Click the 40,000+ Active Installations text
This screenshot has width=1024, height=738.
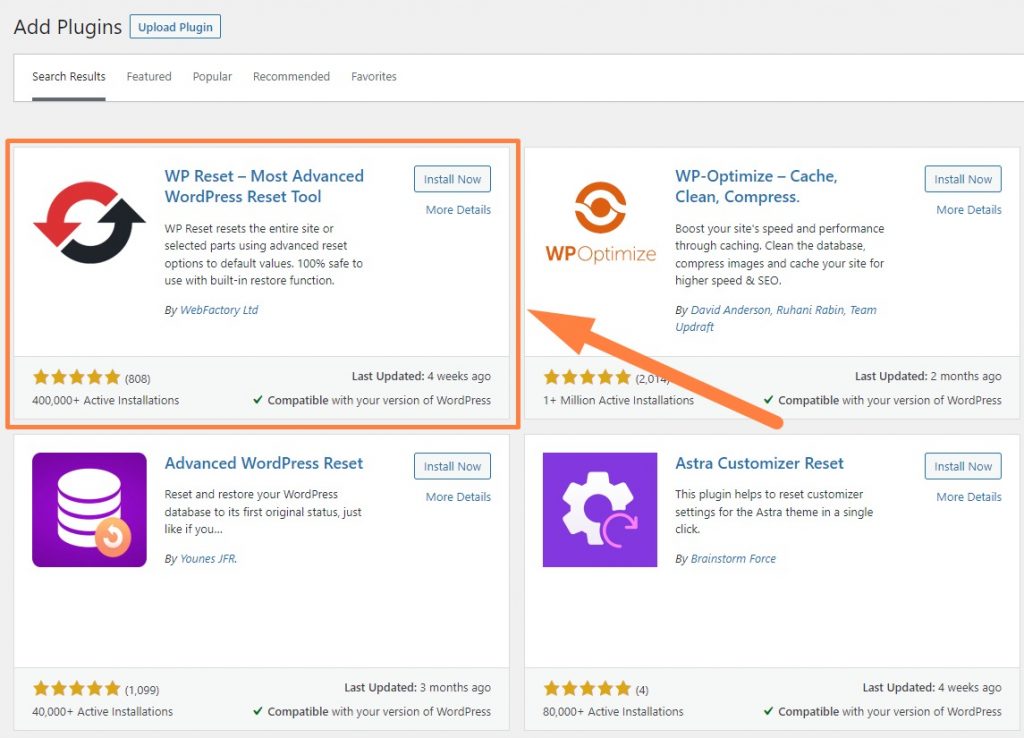(103, 711)
